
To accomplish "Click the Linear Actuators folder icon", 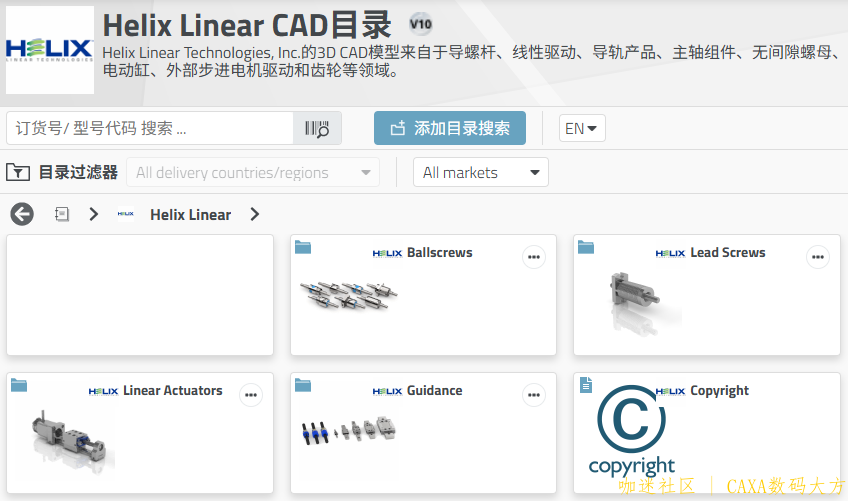I will 19,385.
